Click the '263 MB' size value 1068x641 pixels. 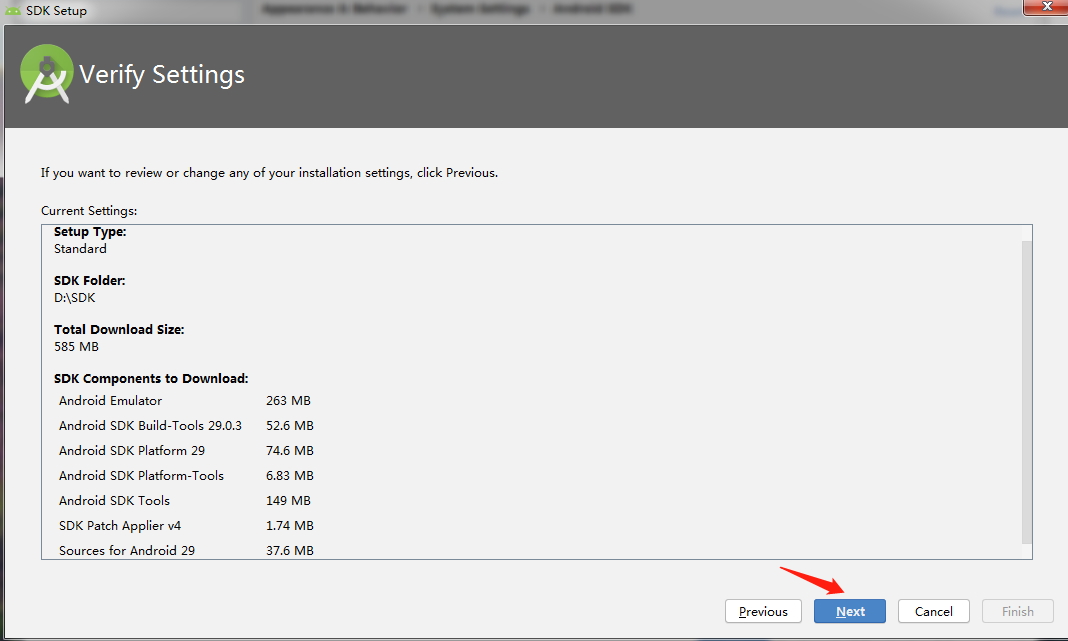point(288,401)
